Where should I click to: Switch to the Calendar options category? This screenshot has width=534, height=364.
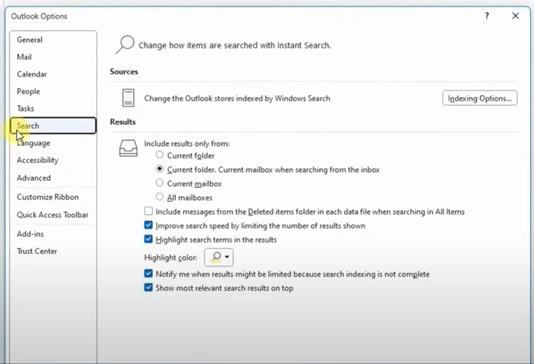pos(32,74)
